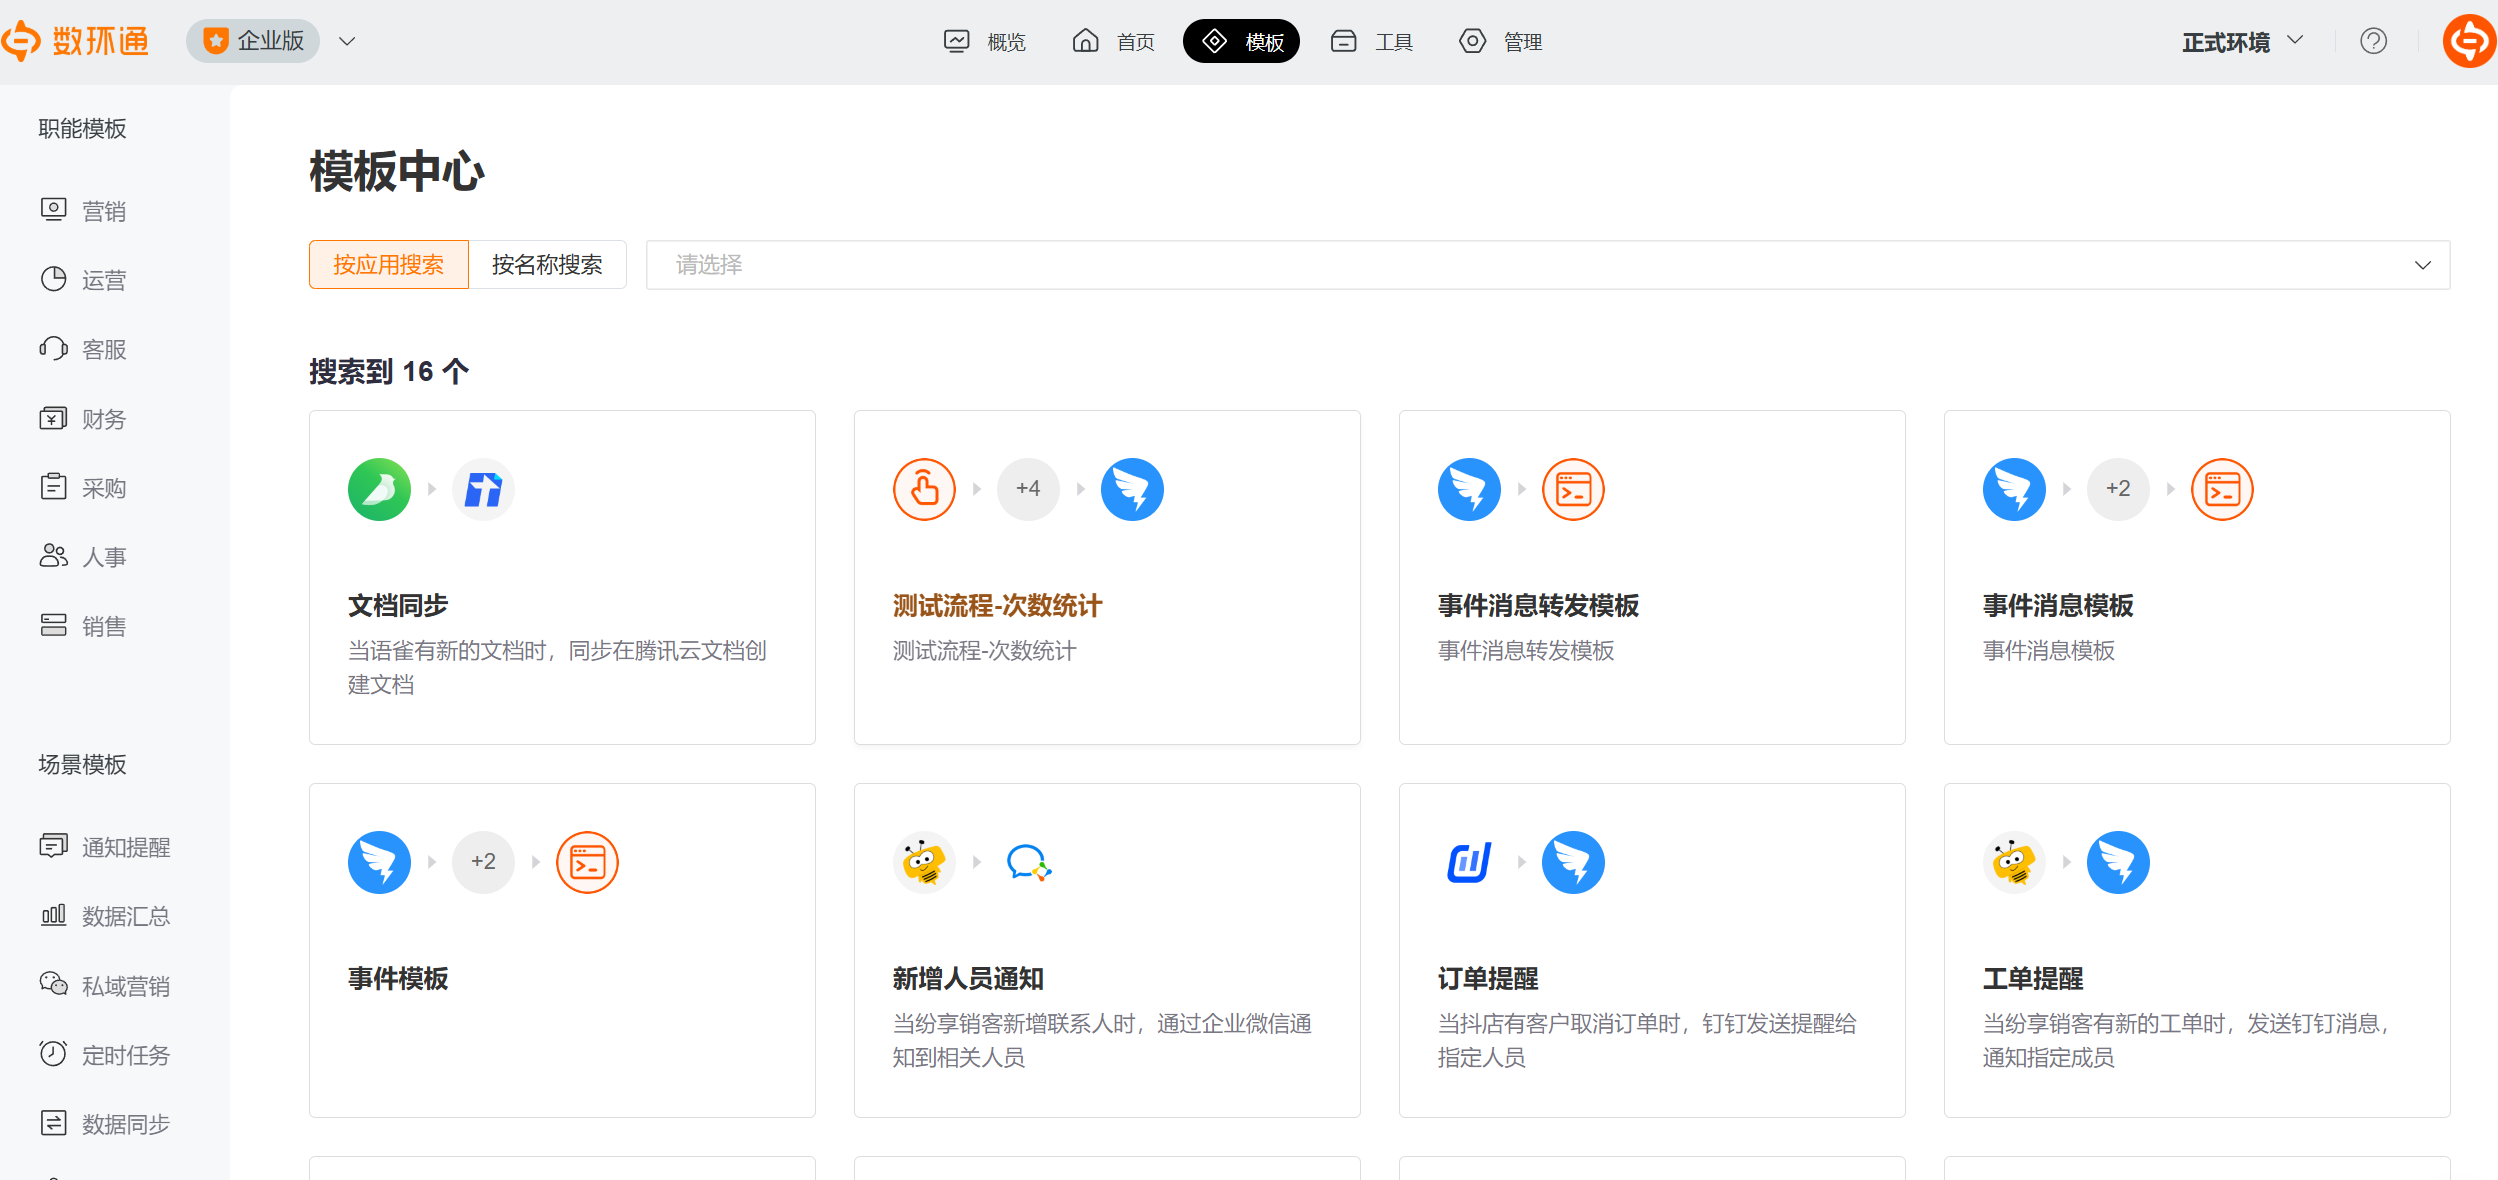Open 客服 templates in sidebar
This screenshot has width=2498, height=1180.
pyautogui.click(x=84, y=349)
